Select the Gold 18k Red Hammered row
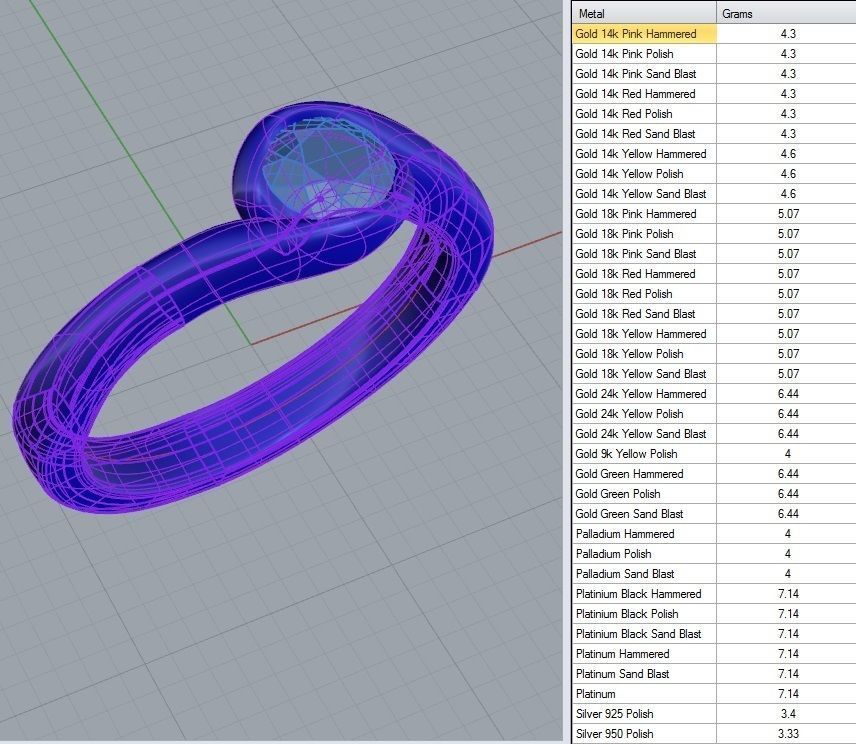856x744 pixels. [714, 274]
